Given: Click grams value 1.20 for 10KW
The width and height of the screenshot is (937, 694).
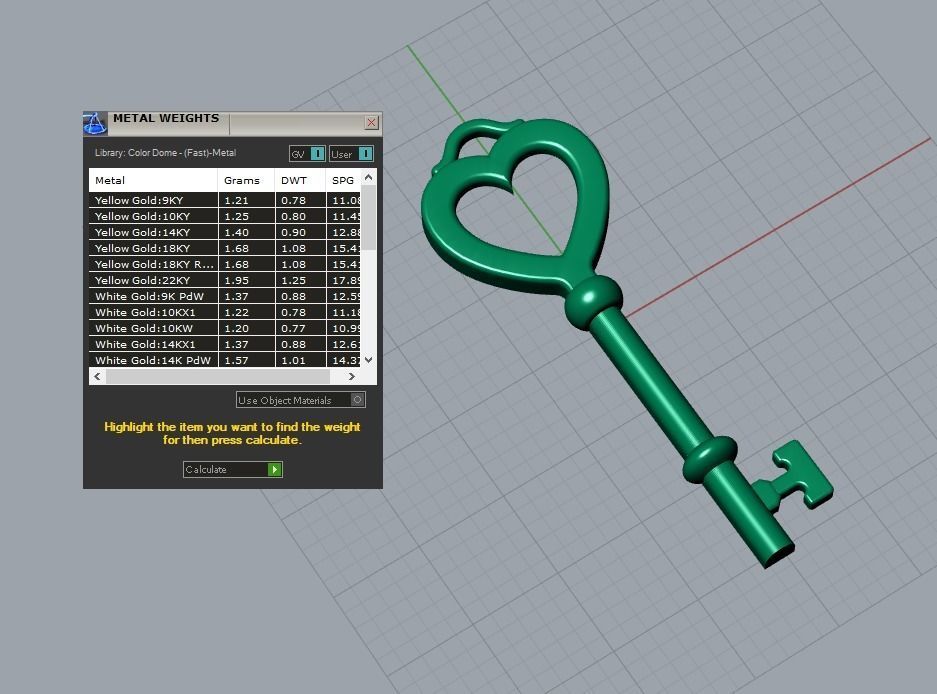Looking at the screenshot, I should (x=236, y=328).
